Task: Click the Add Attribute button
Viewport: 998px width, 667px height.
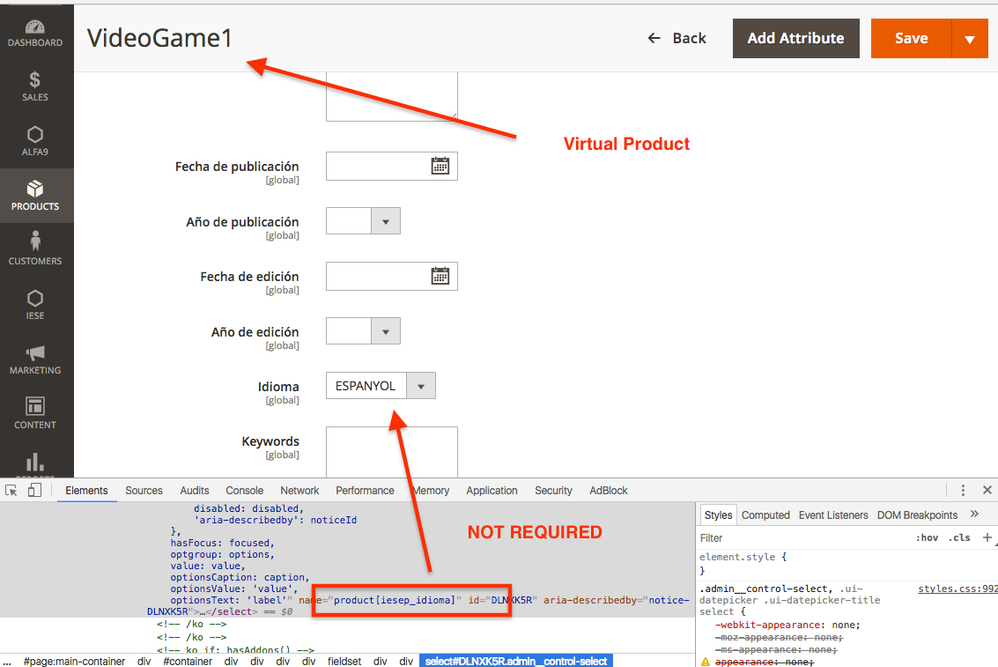Action: 795,39
